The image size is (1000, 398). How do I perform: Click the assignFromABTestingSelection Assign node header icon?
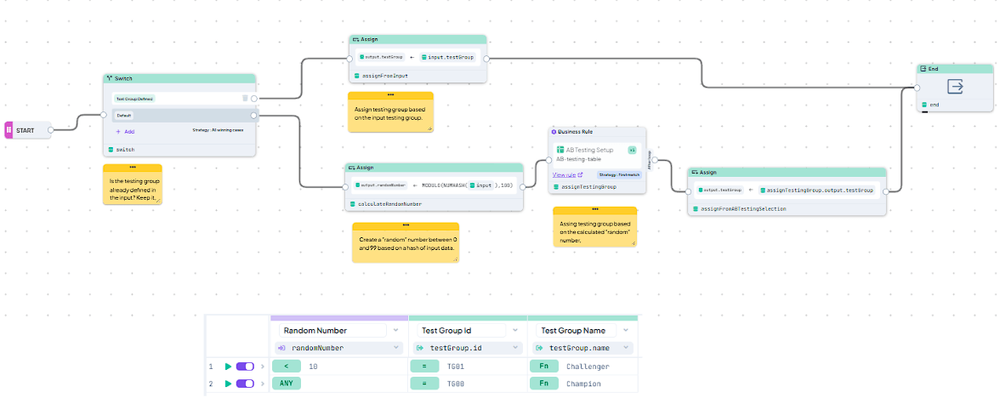tap(695, 172)
